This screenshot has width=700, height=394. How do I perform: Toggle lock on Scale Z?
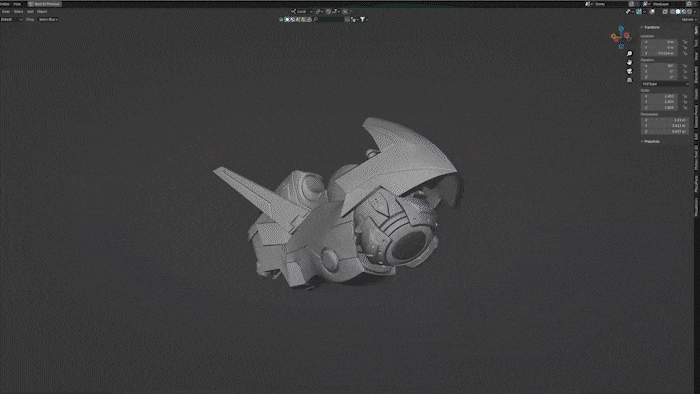[685, 108]
